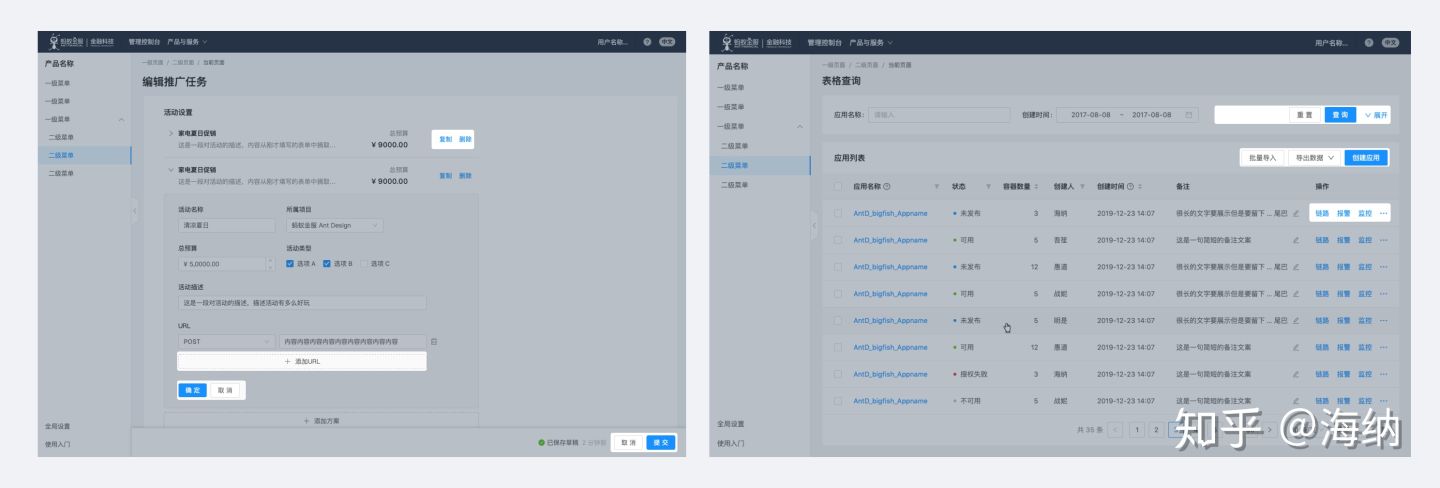
Task: Open 全局设置 in left window sidebar
Action: click(x=58, y=426)
